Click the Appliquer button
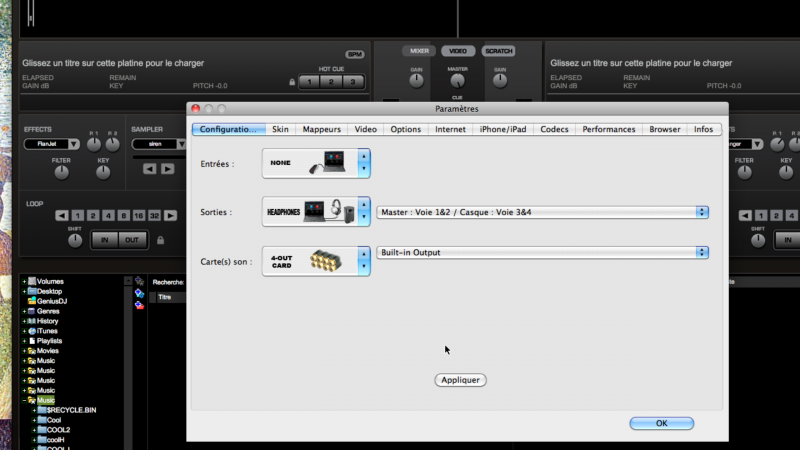 [x=460, y=380]
